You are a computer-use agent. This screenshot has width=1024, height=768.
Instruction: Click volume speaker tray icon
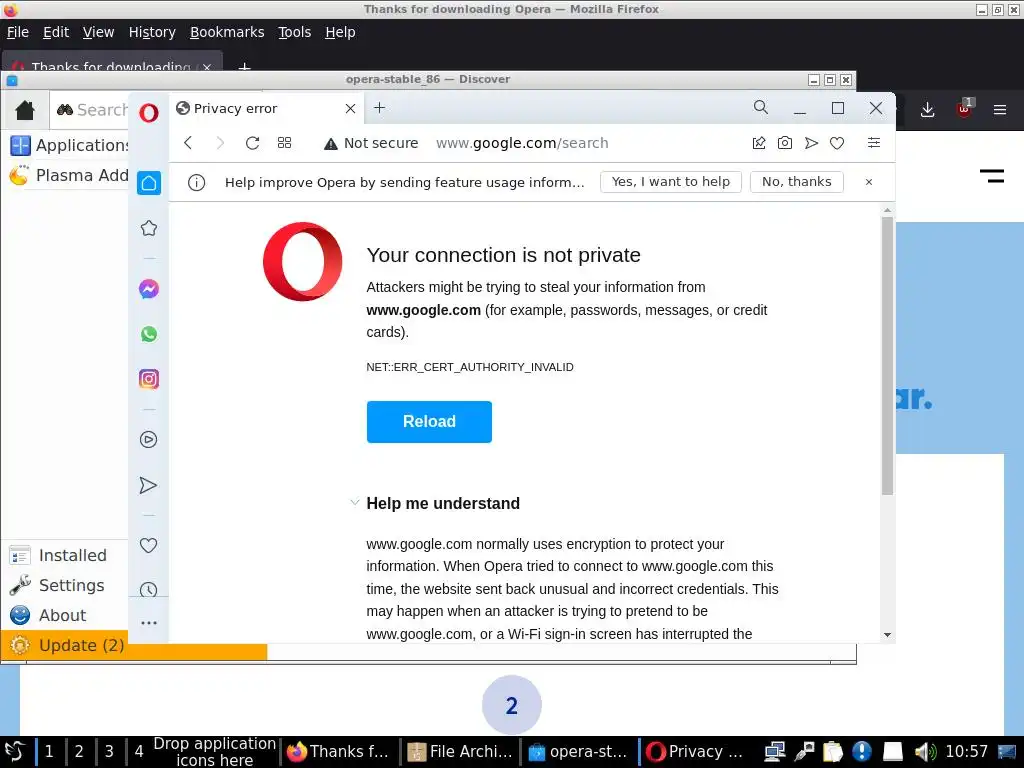tap(924, 752)
